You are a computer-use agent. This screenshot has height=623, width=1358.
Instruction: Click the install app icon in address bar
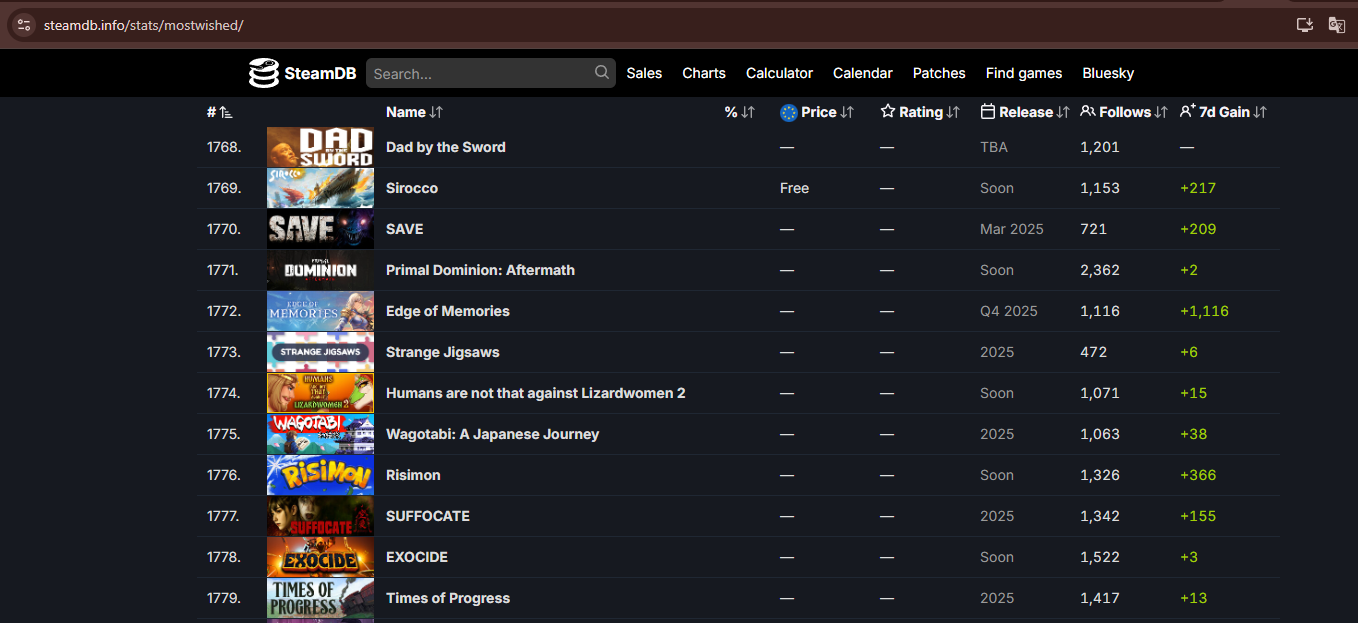(x=1305, y=25)
